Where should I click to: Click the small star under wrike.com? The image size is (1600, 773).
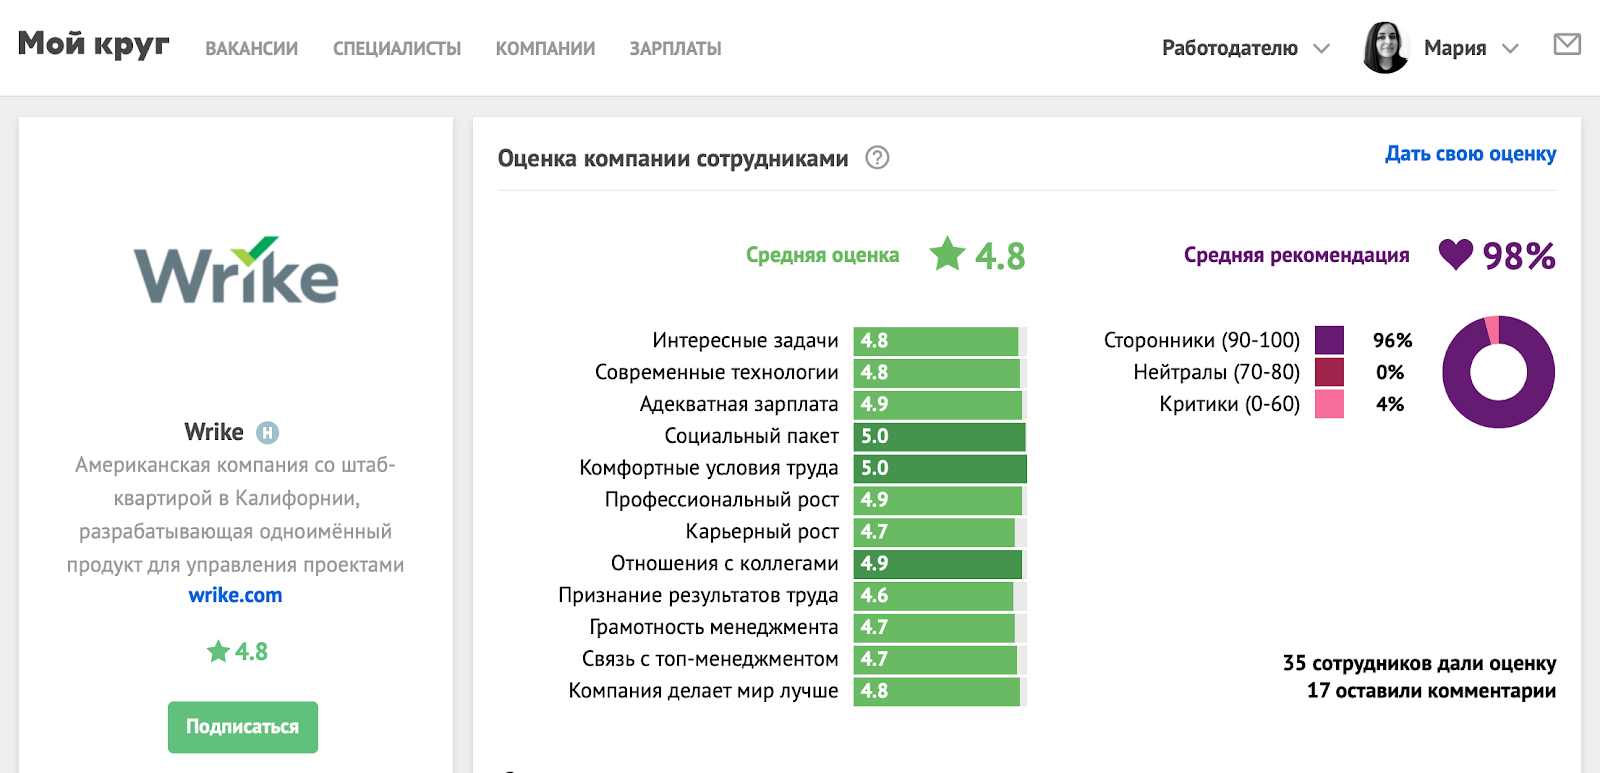pos(218,652)
